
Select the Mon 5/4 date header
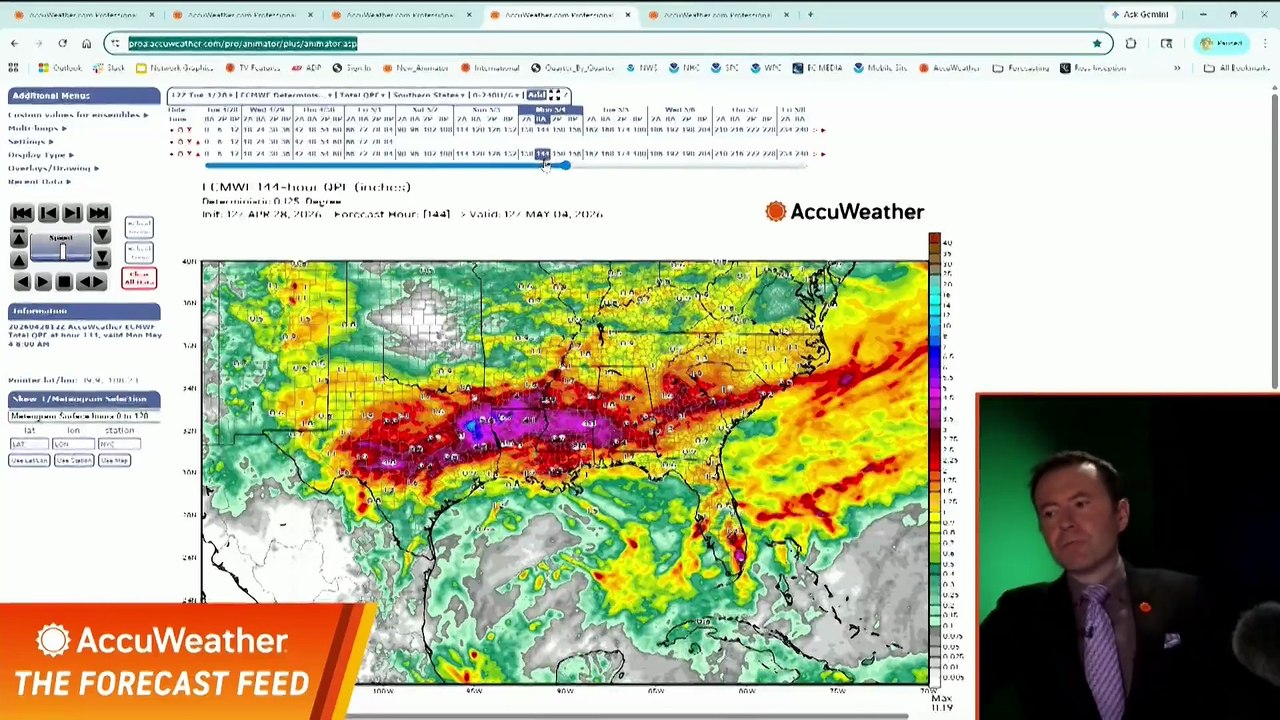pyautogui.click(x=550, y=110)
